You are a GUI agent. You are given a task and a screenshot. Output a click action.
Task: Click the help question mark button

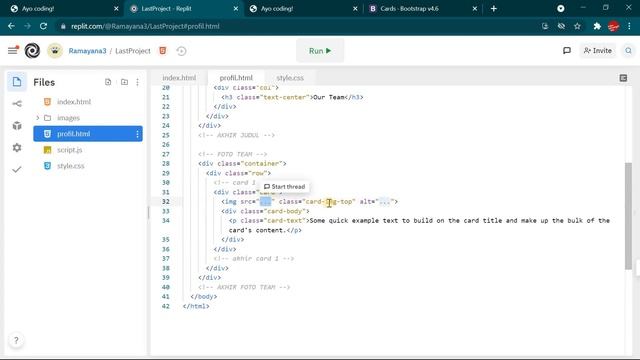pyautogui.click(x=16, y=340)
